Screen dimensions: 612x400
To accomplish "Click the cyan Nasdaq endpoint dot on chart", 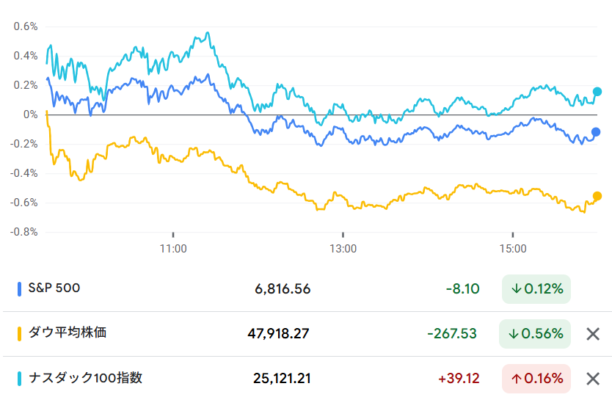I will (597, 92).
